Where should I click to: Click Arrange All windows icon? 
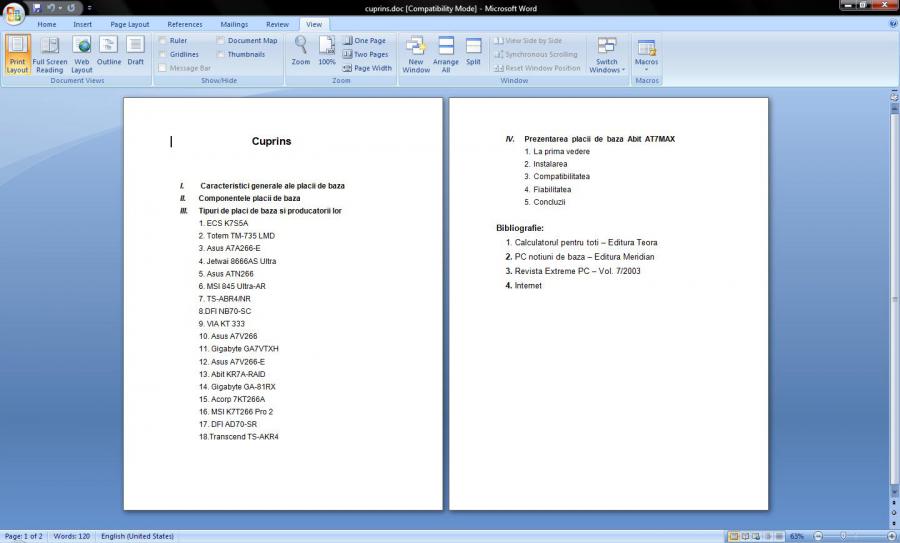click(446, 54)
